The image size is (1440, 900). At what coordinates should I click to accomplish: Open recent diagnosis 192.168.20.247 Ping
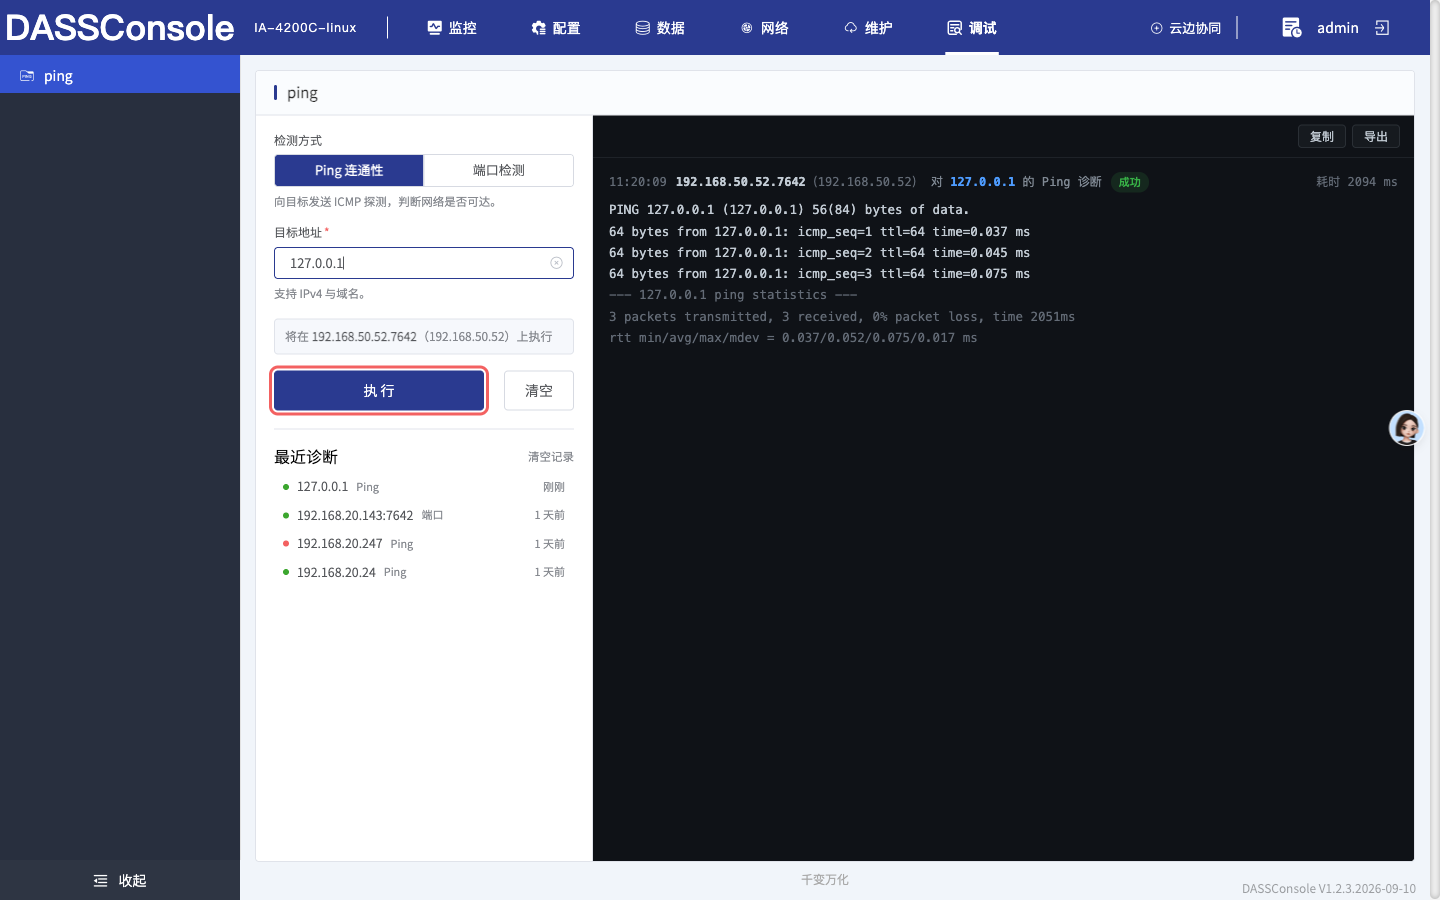click(424, 544)
